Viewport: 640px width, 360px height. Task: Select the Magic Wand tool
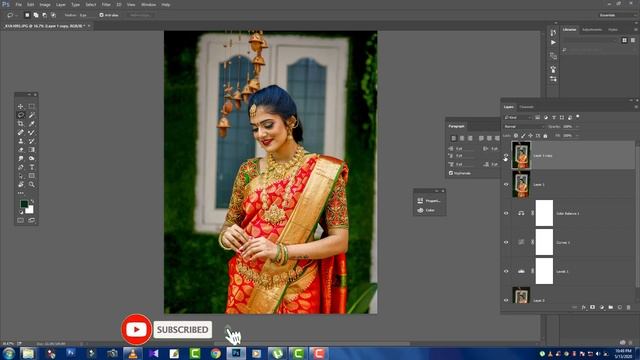coord(31,115)
